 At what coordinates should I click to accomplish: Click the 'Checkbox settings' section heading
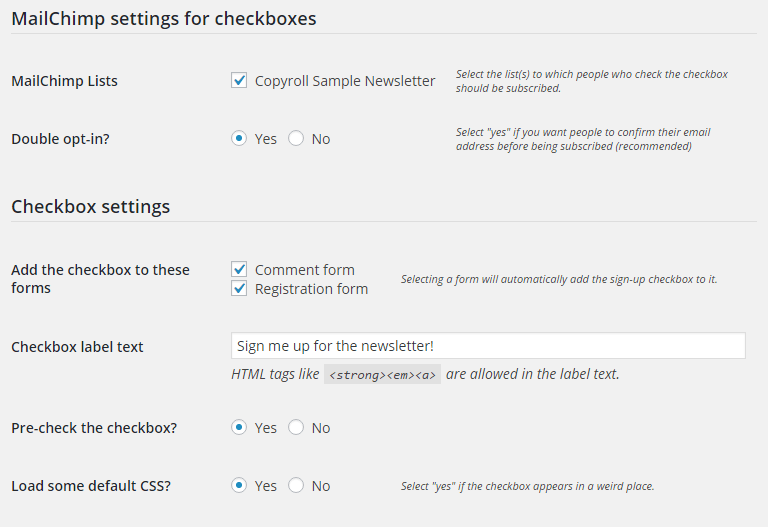point(91,207)
